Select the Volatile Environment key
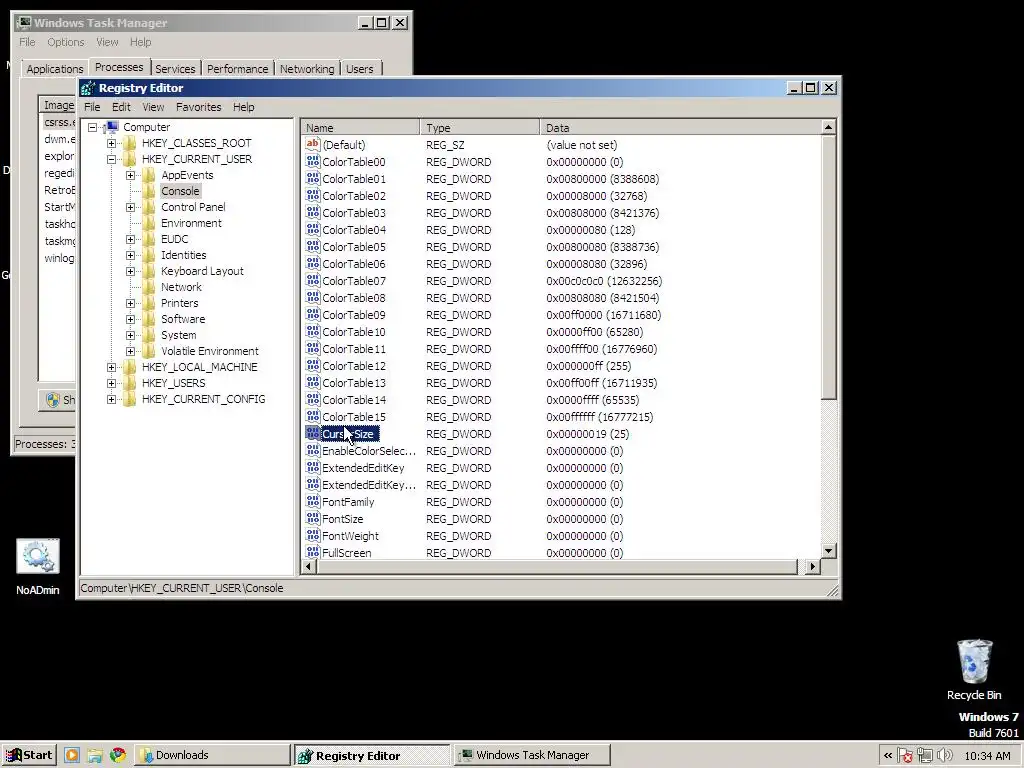The image size is (1024, 768). [210, 351]
